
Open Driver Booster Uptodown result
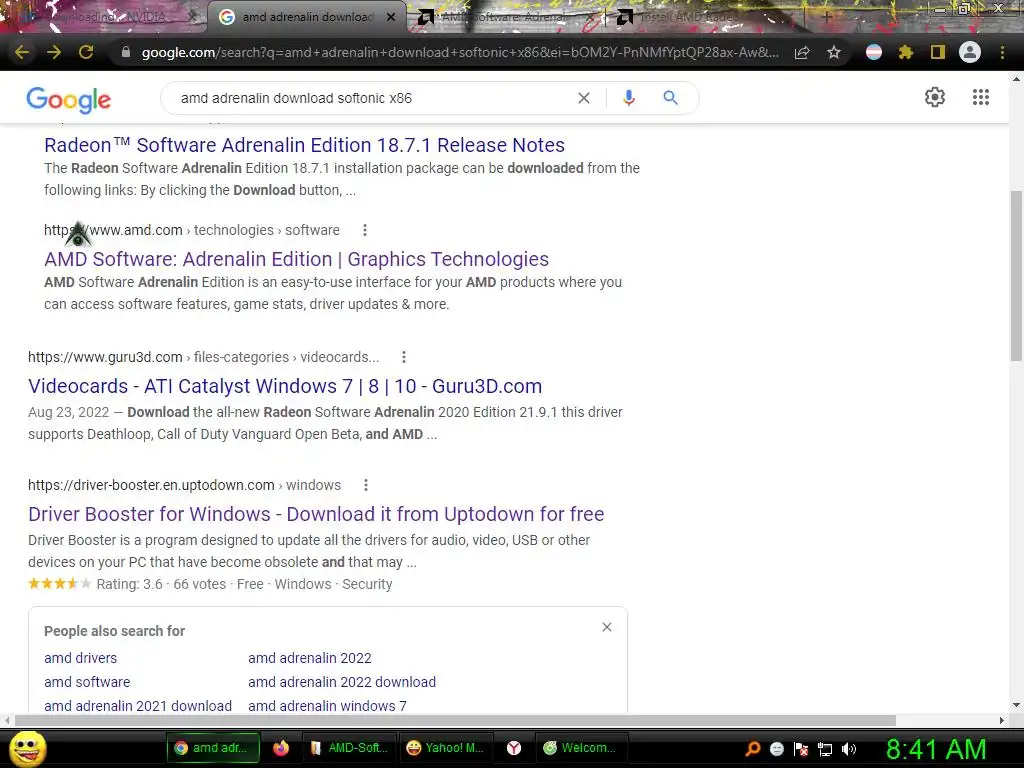pyautogui.click(x=316, y=514)
